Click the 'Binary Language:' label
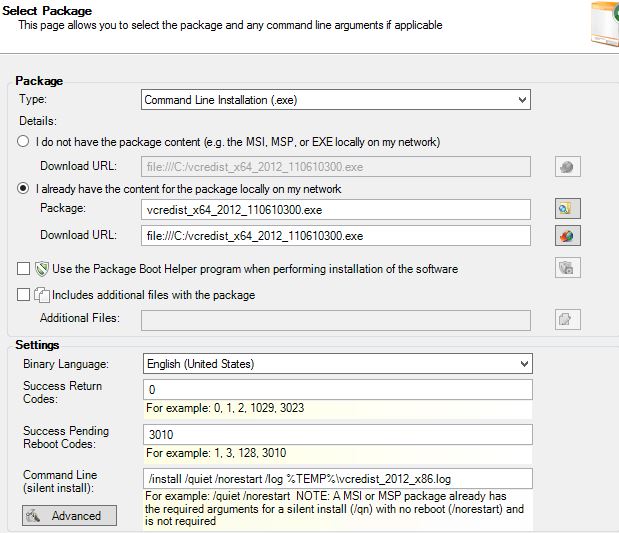Image resolution: width=619 pixels, height=533 pixels. tap(66, 364)
